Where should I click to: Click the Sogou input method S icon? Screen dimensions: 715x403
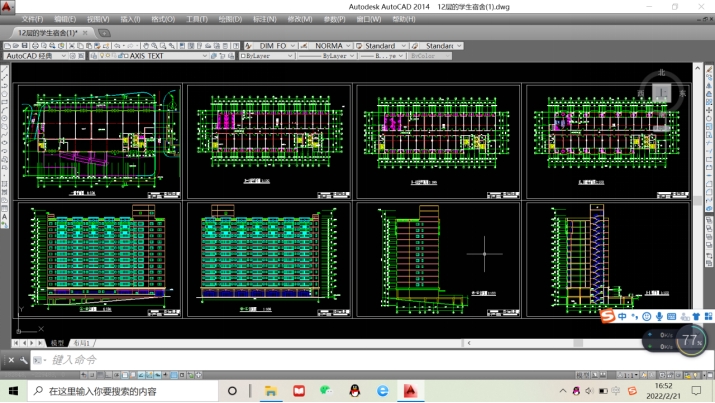(607, 317)
